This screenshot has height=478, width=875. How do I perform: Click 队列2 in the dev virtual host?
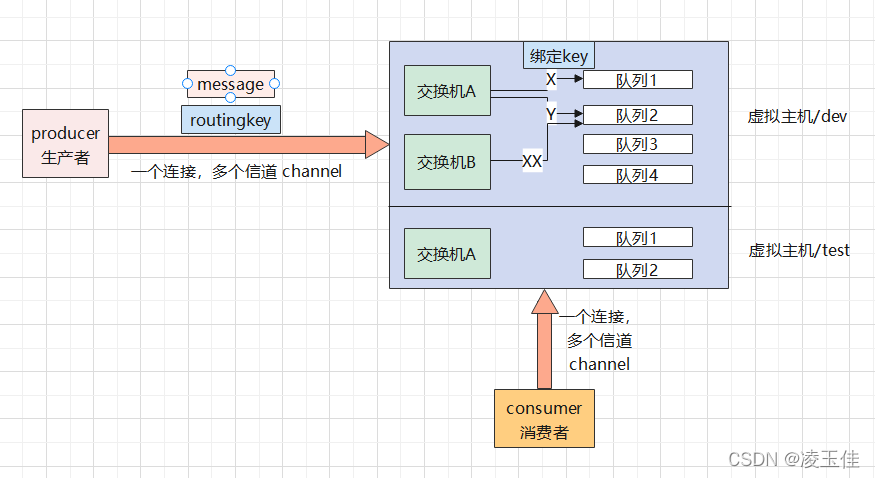(637, 115)
